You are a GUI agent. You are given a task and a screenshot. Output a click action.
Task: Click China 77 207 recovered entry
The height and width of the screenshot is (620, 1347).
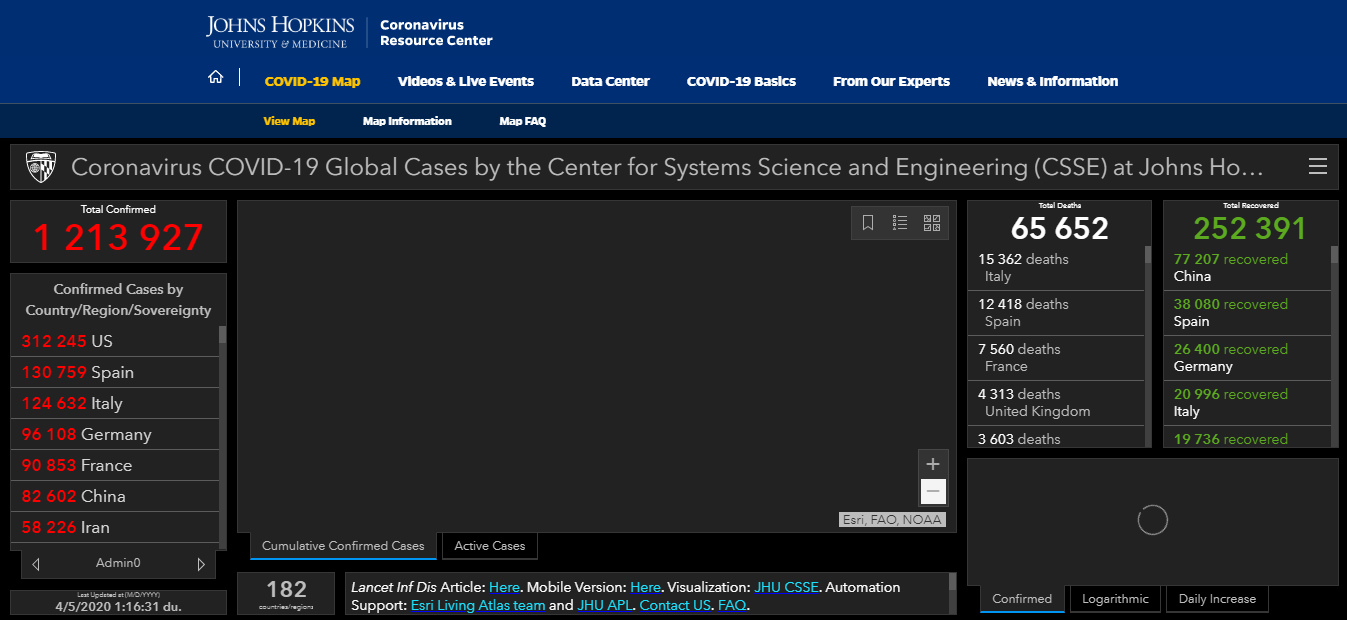click(1247, 268)
